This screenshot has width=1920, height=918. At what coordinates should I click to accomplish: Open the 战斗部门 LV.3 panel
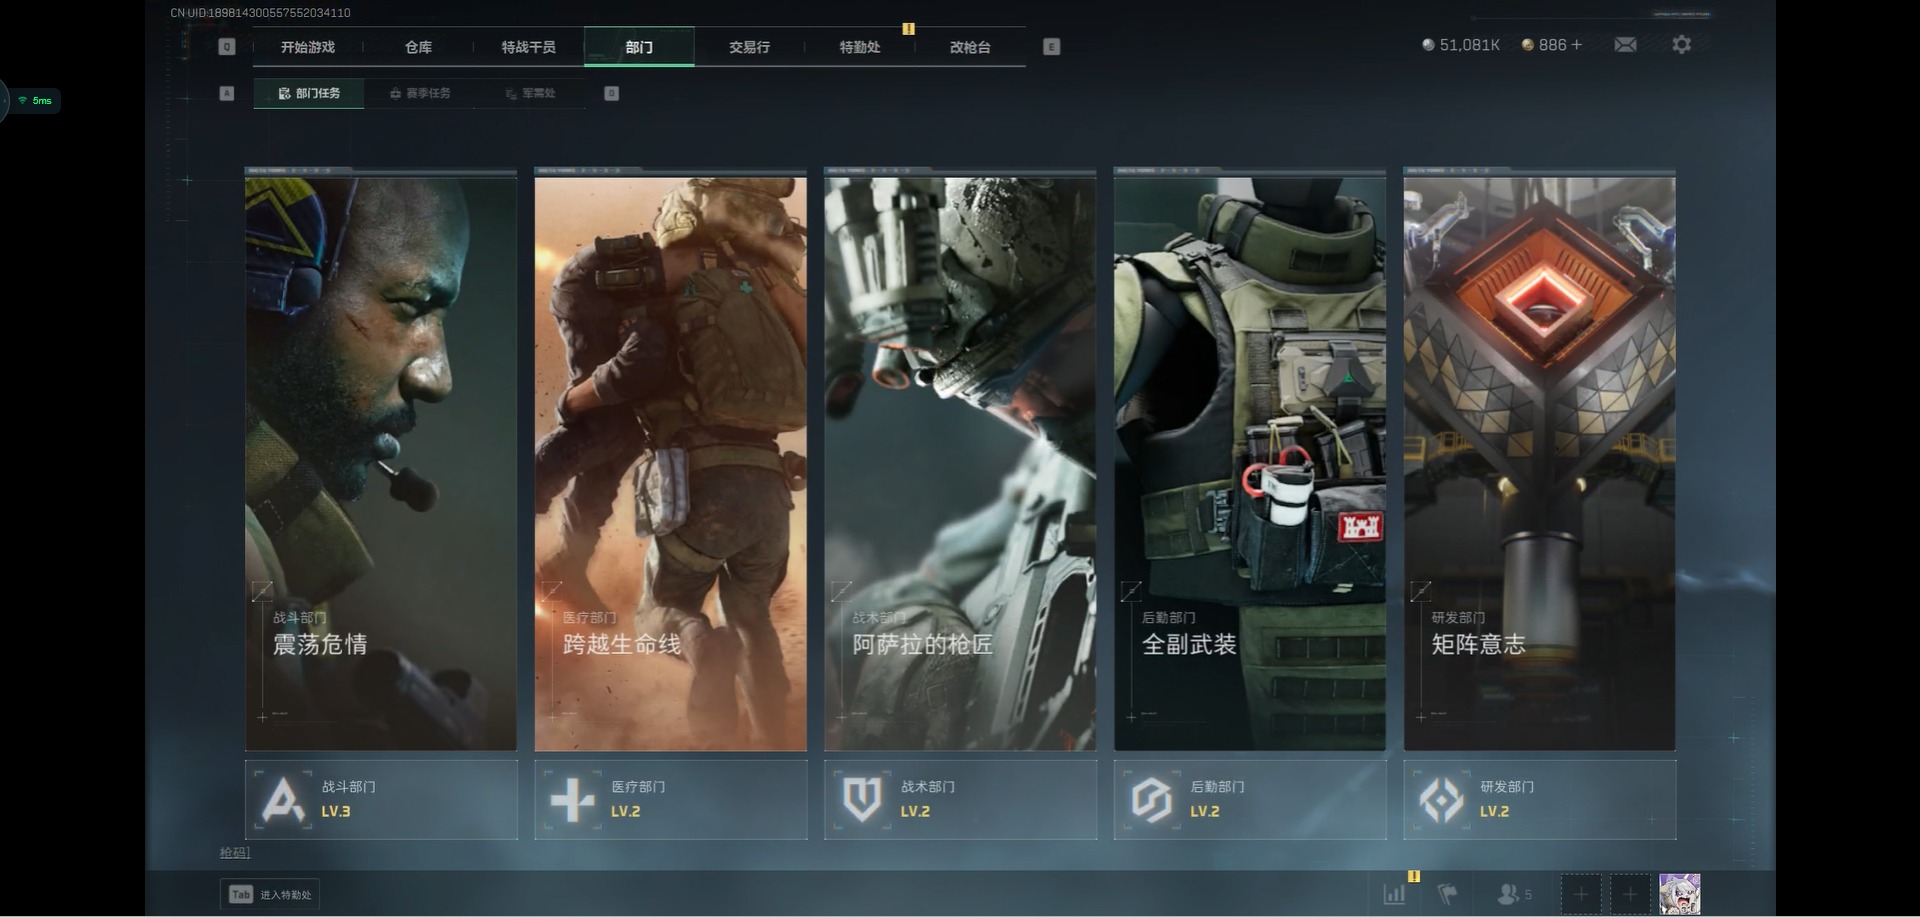(381, 800)
